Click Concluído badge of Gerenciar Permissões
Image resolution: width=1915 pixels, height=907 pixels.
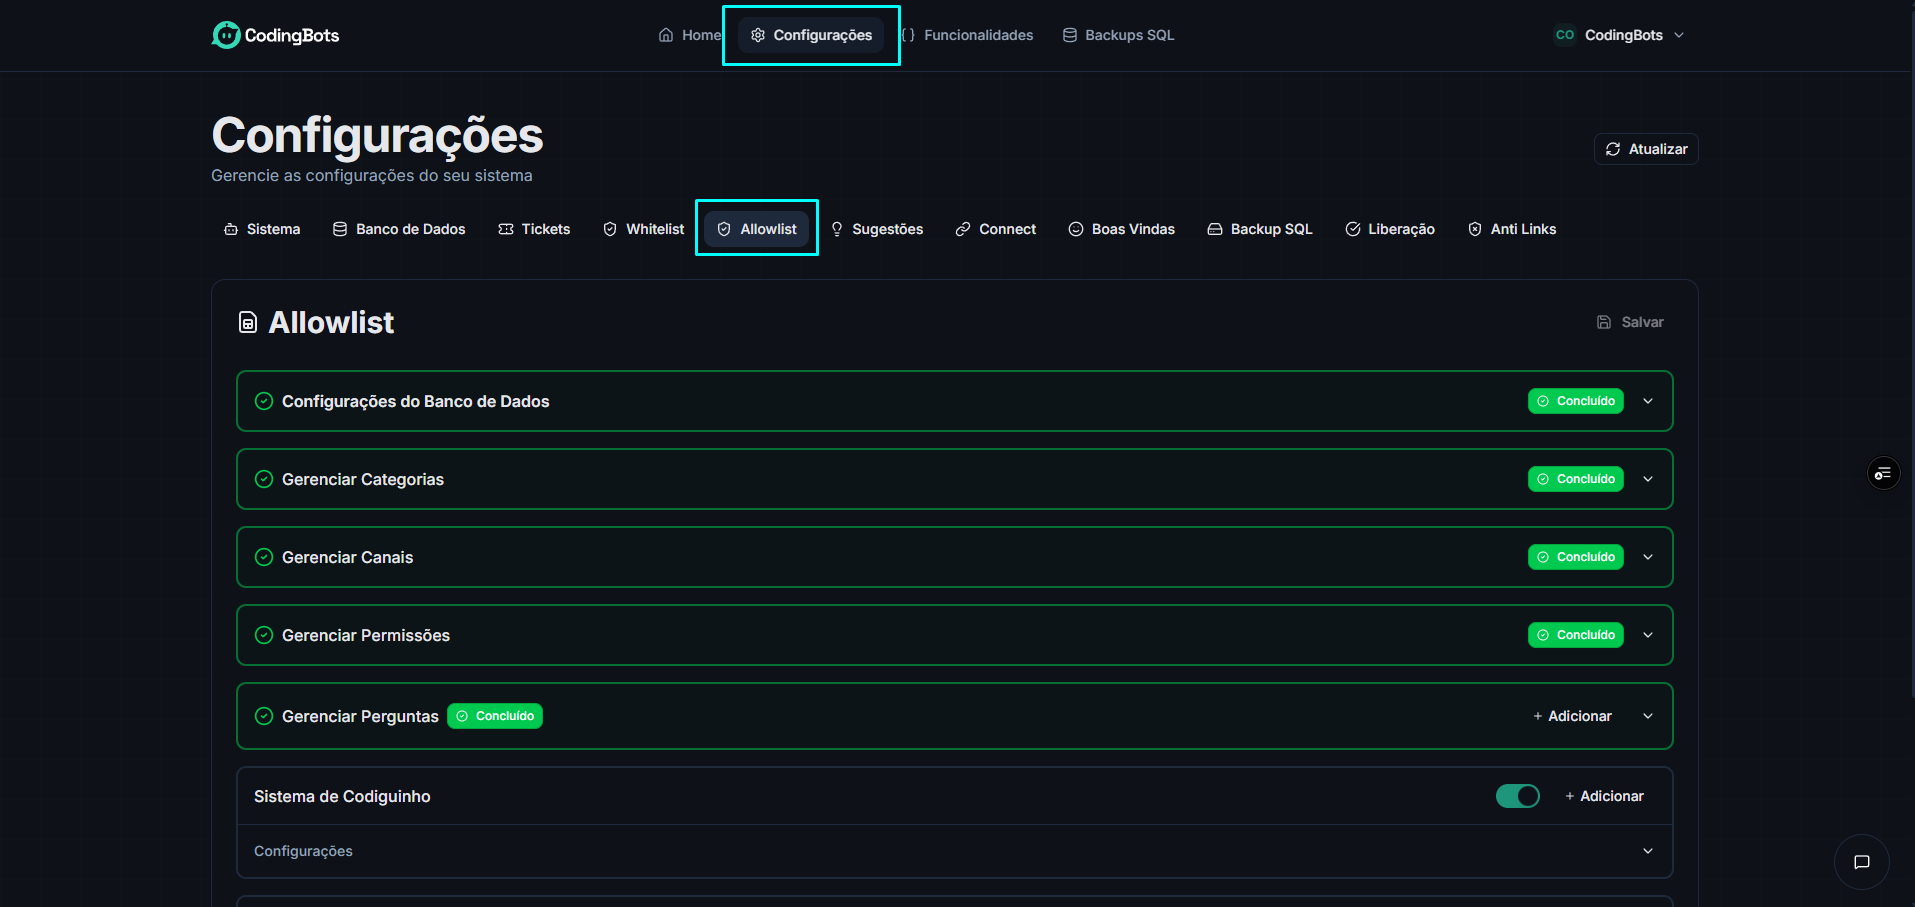(1576, 635)
